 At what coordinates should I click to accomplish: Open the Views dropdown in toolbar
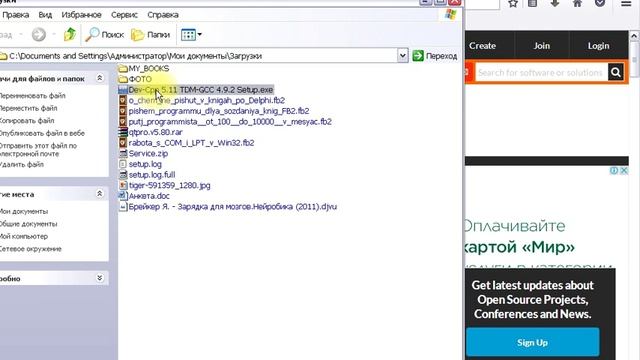click(191, 35)
